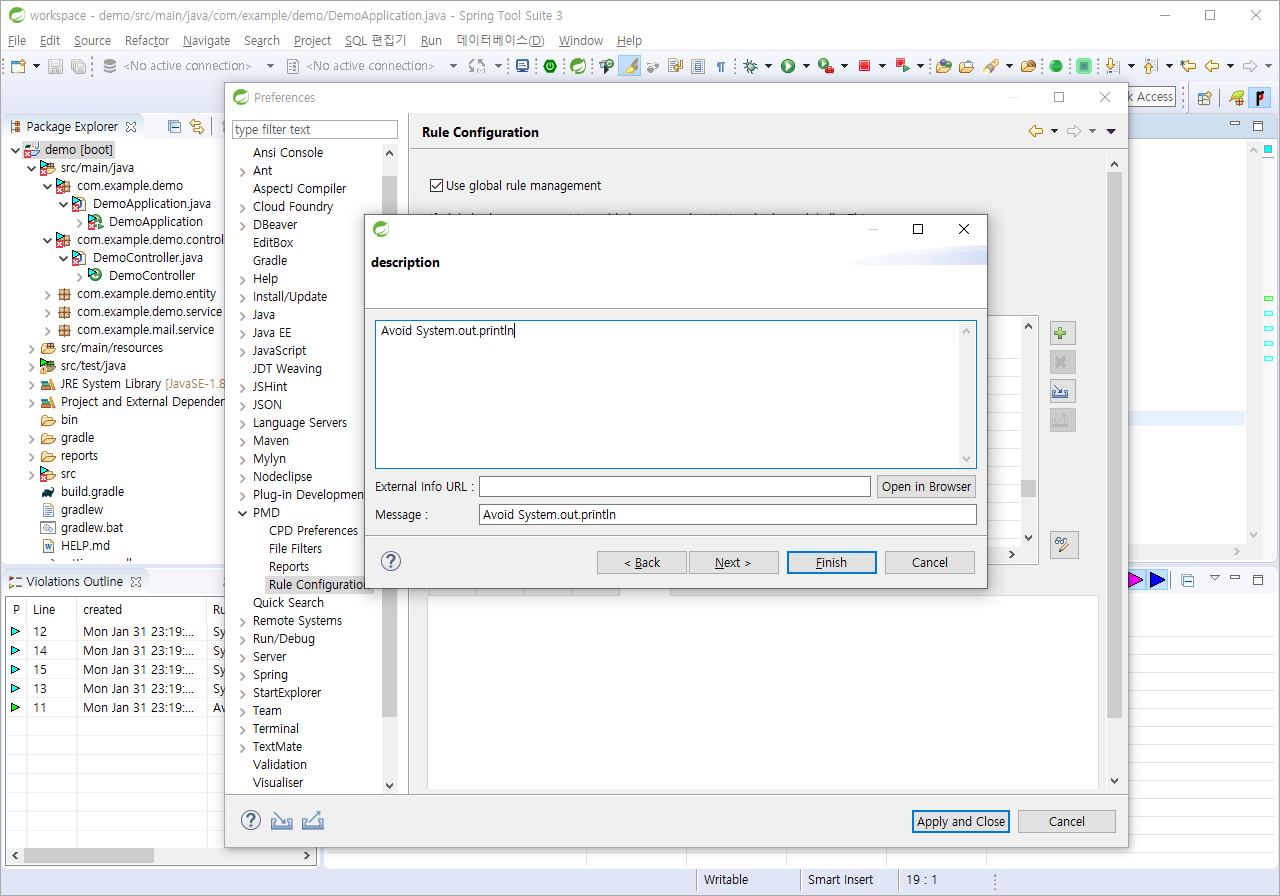Click Collapse All icon in Package Explorer
Image resolution: width=1280 pixels, height=896 pixels.
coord(174,126)
